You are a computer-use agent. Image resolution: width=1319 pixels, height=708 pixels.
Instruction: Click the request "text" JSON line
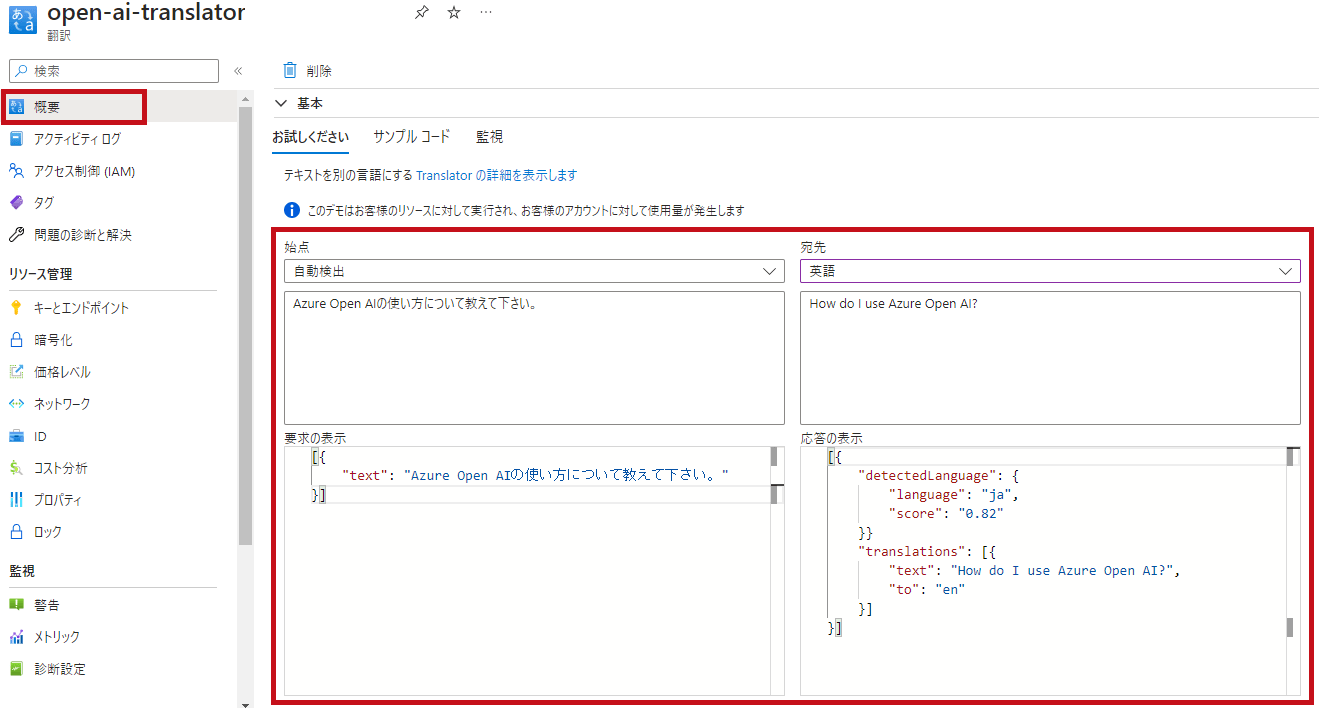[x=535, y=475]
